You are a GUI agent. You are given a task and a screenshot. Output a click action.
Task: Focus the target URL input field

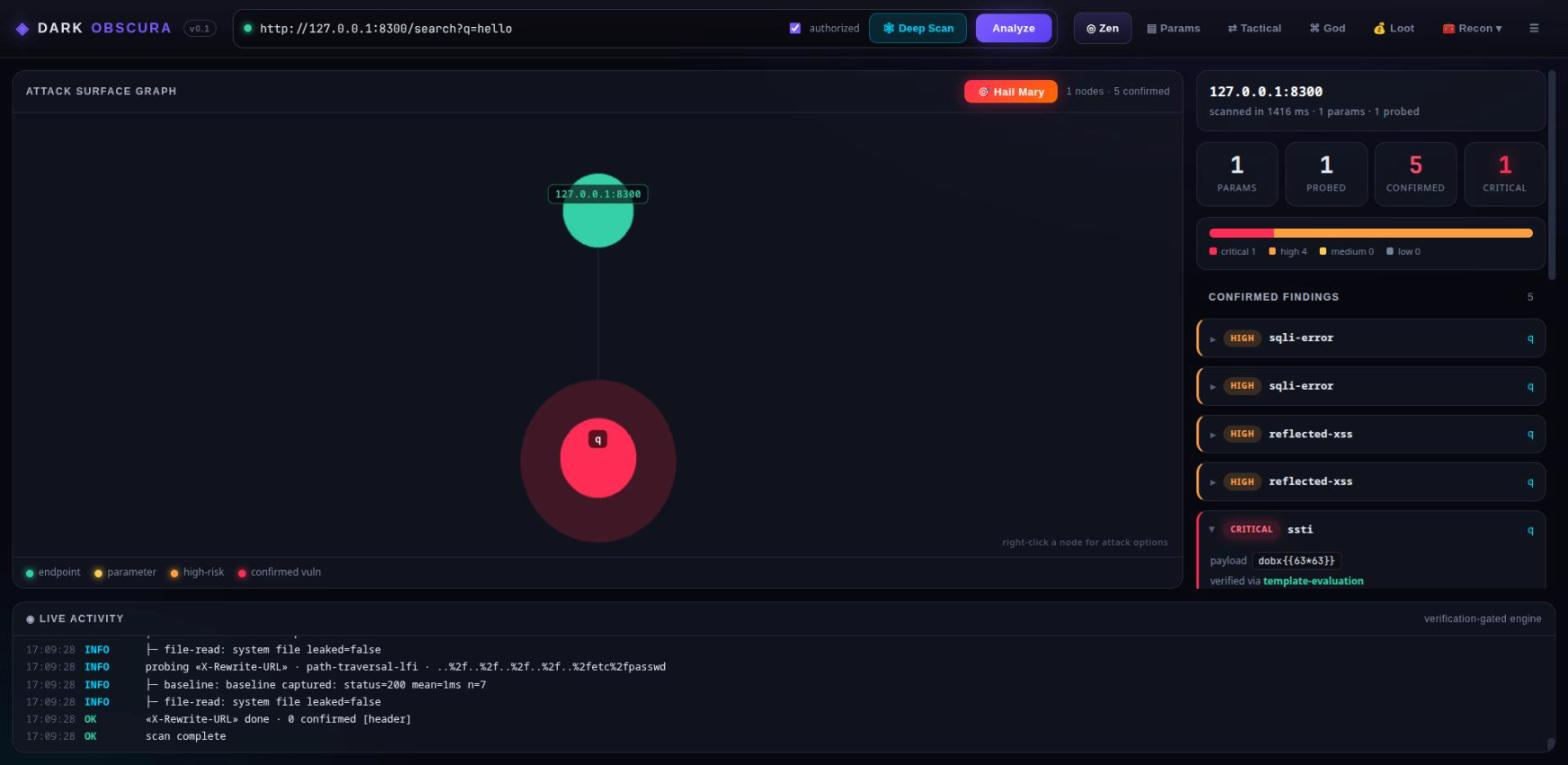(518, 28)
